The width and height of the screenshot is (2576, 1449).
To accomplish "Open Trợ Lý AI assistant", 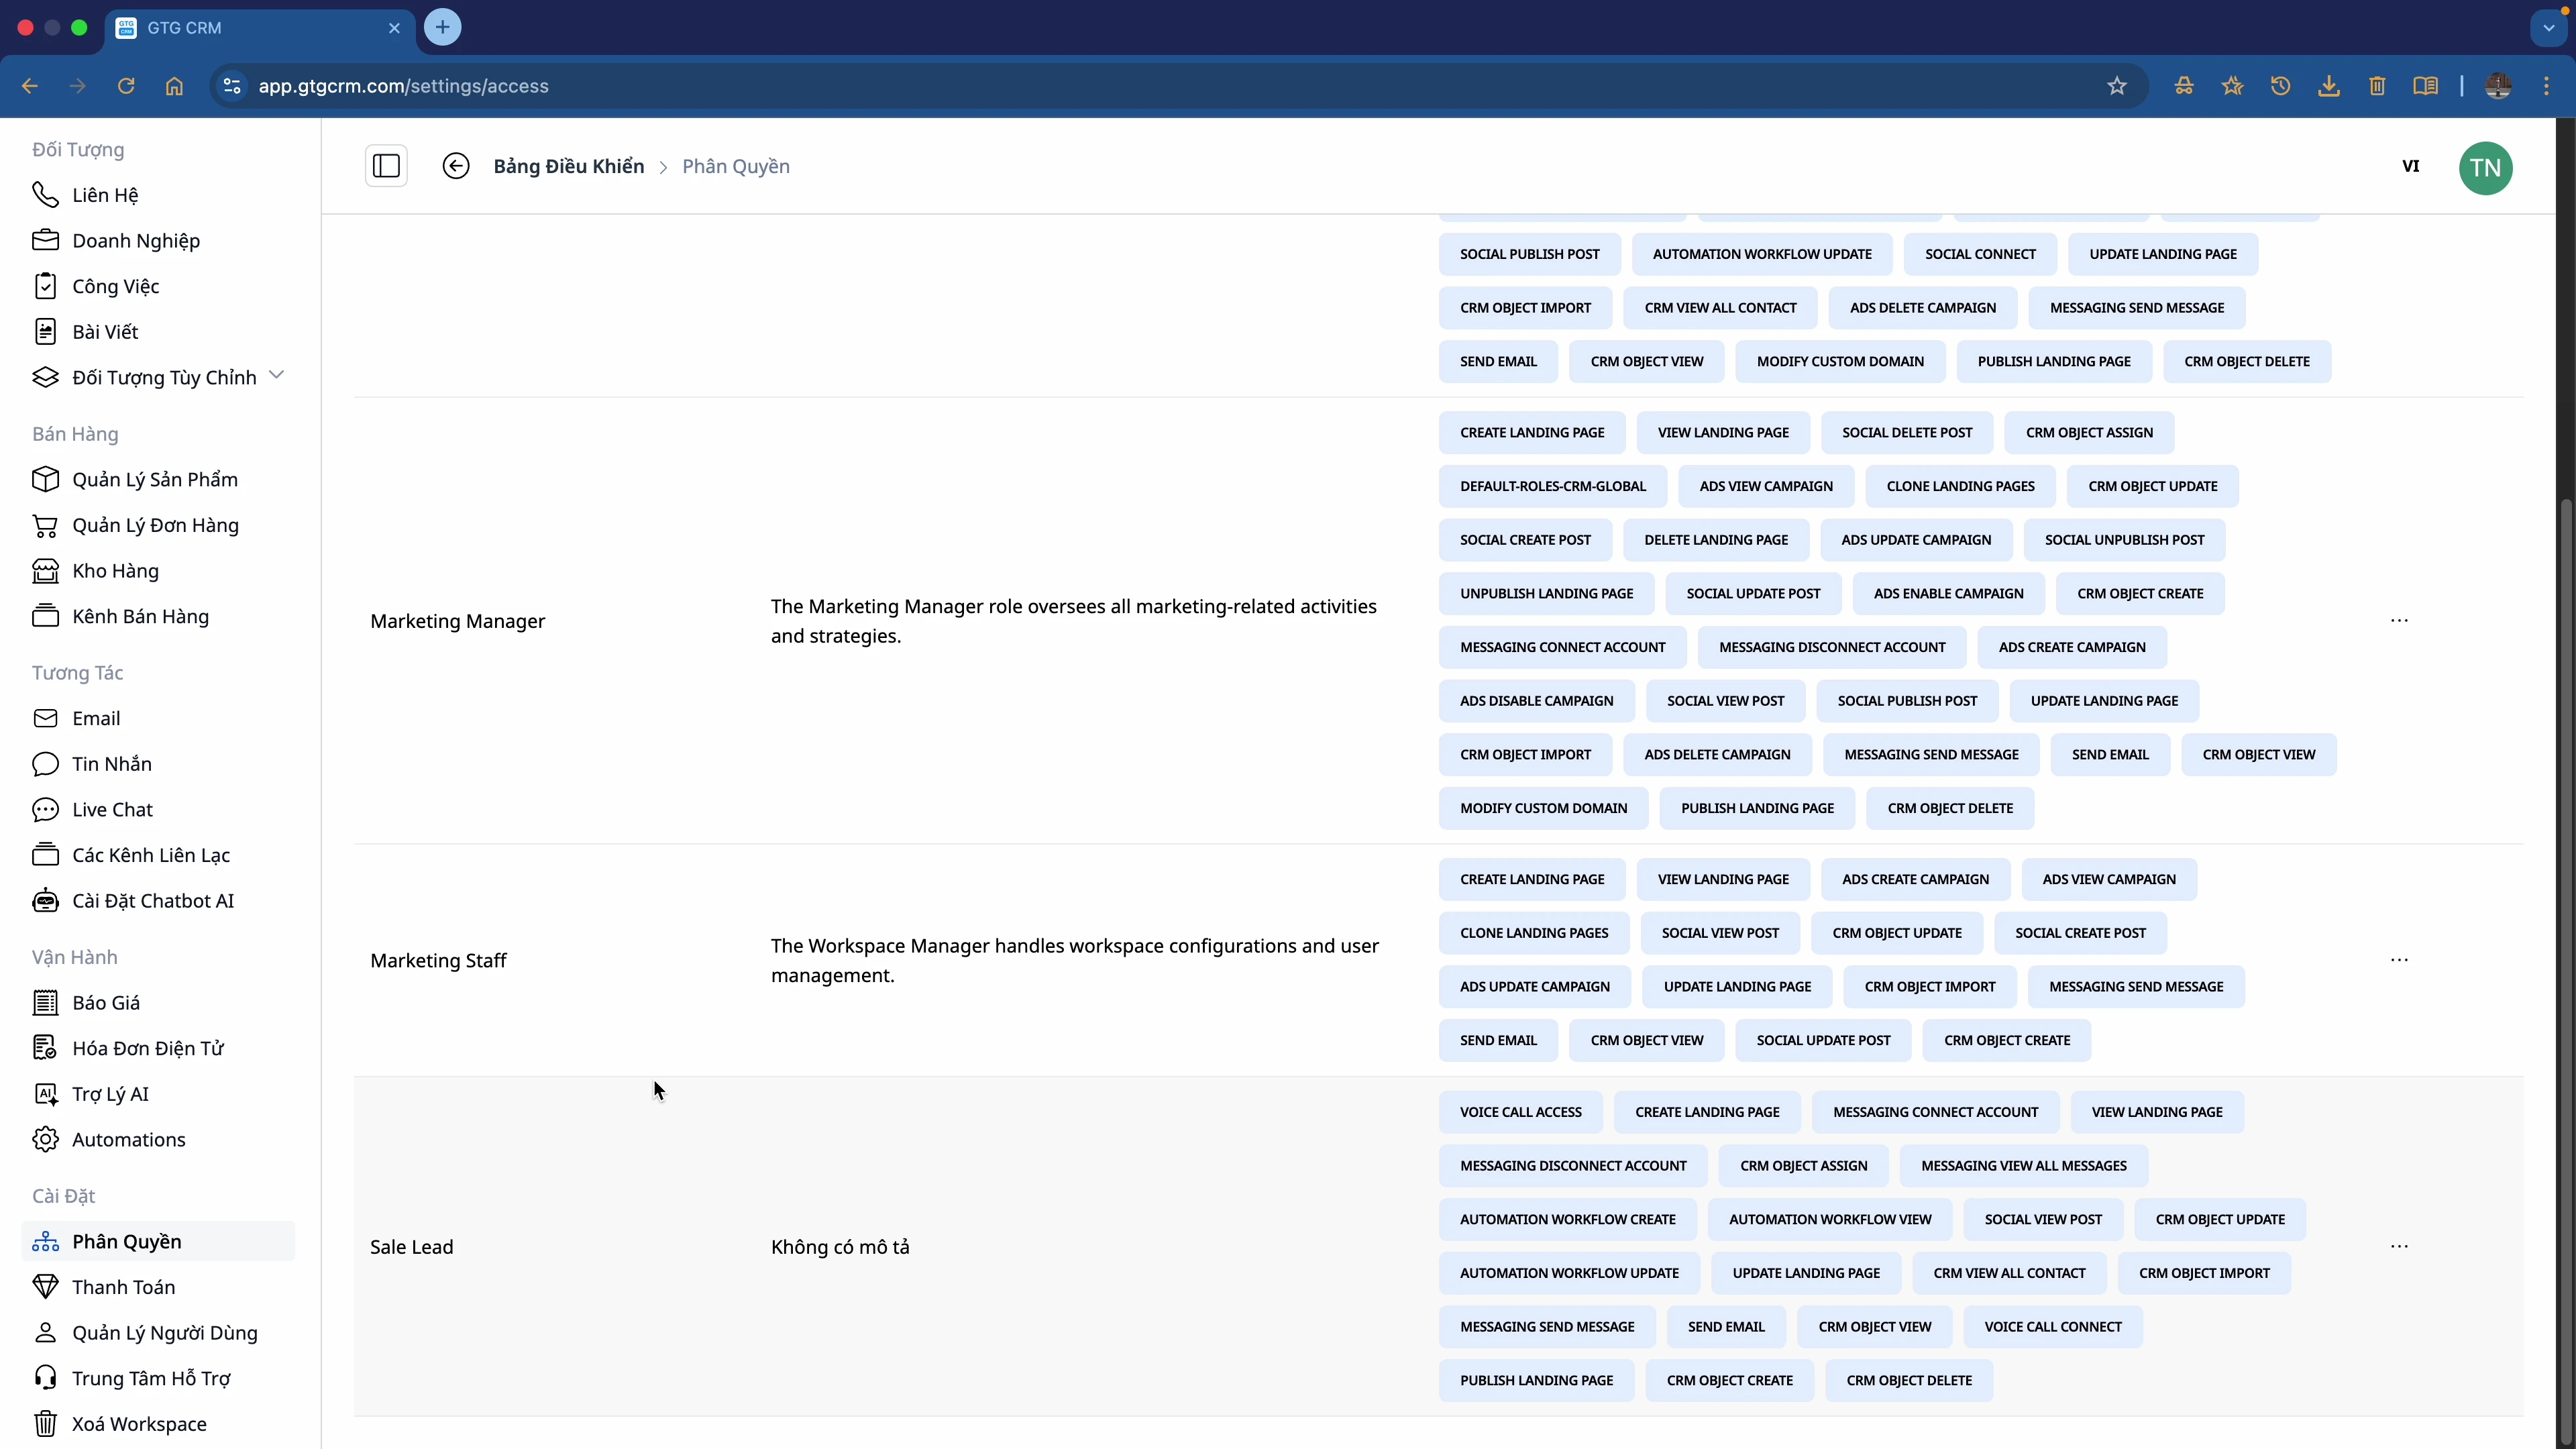I will pos(110,1094).
